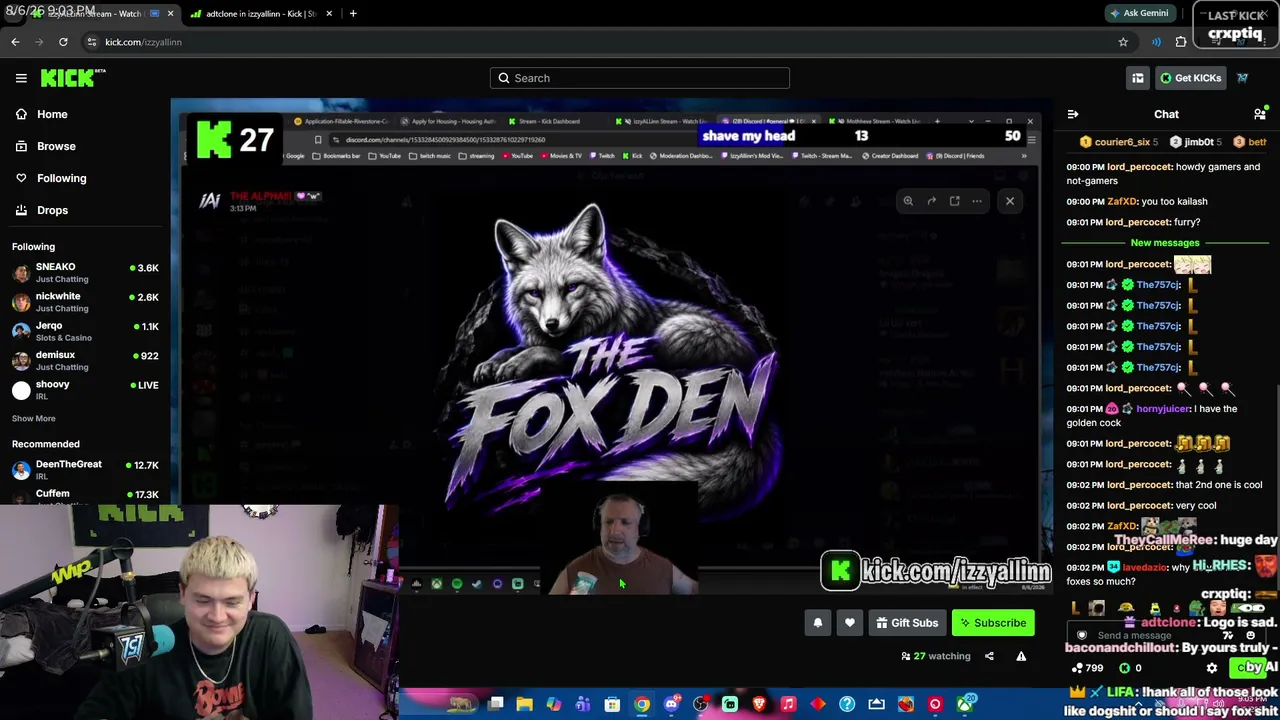Open shoovy's live IRL channel
This screenshot has width=1280, height=720.
85,389
